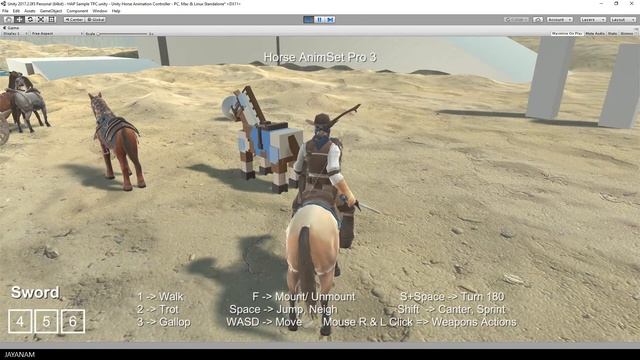640x360 pixels.
Task: Open the GameObject menu
Action: (51, 11)
